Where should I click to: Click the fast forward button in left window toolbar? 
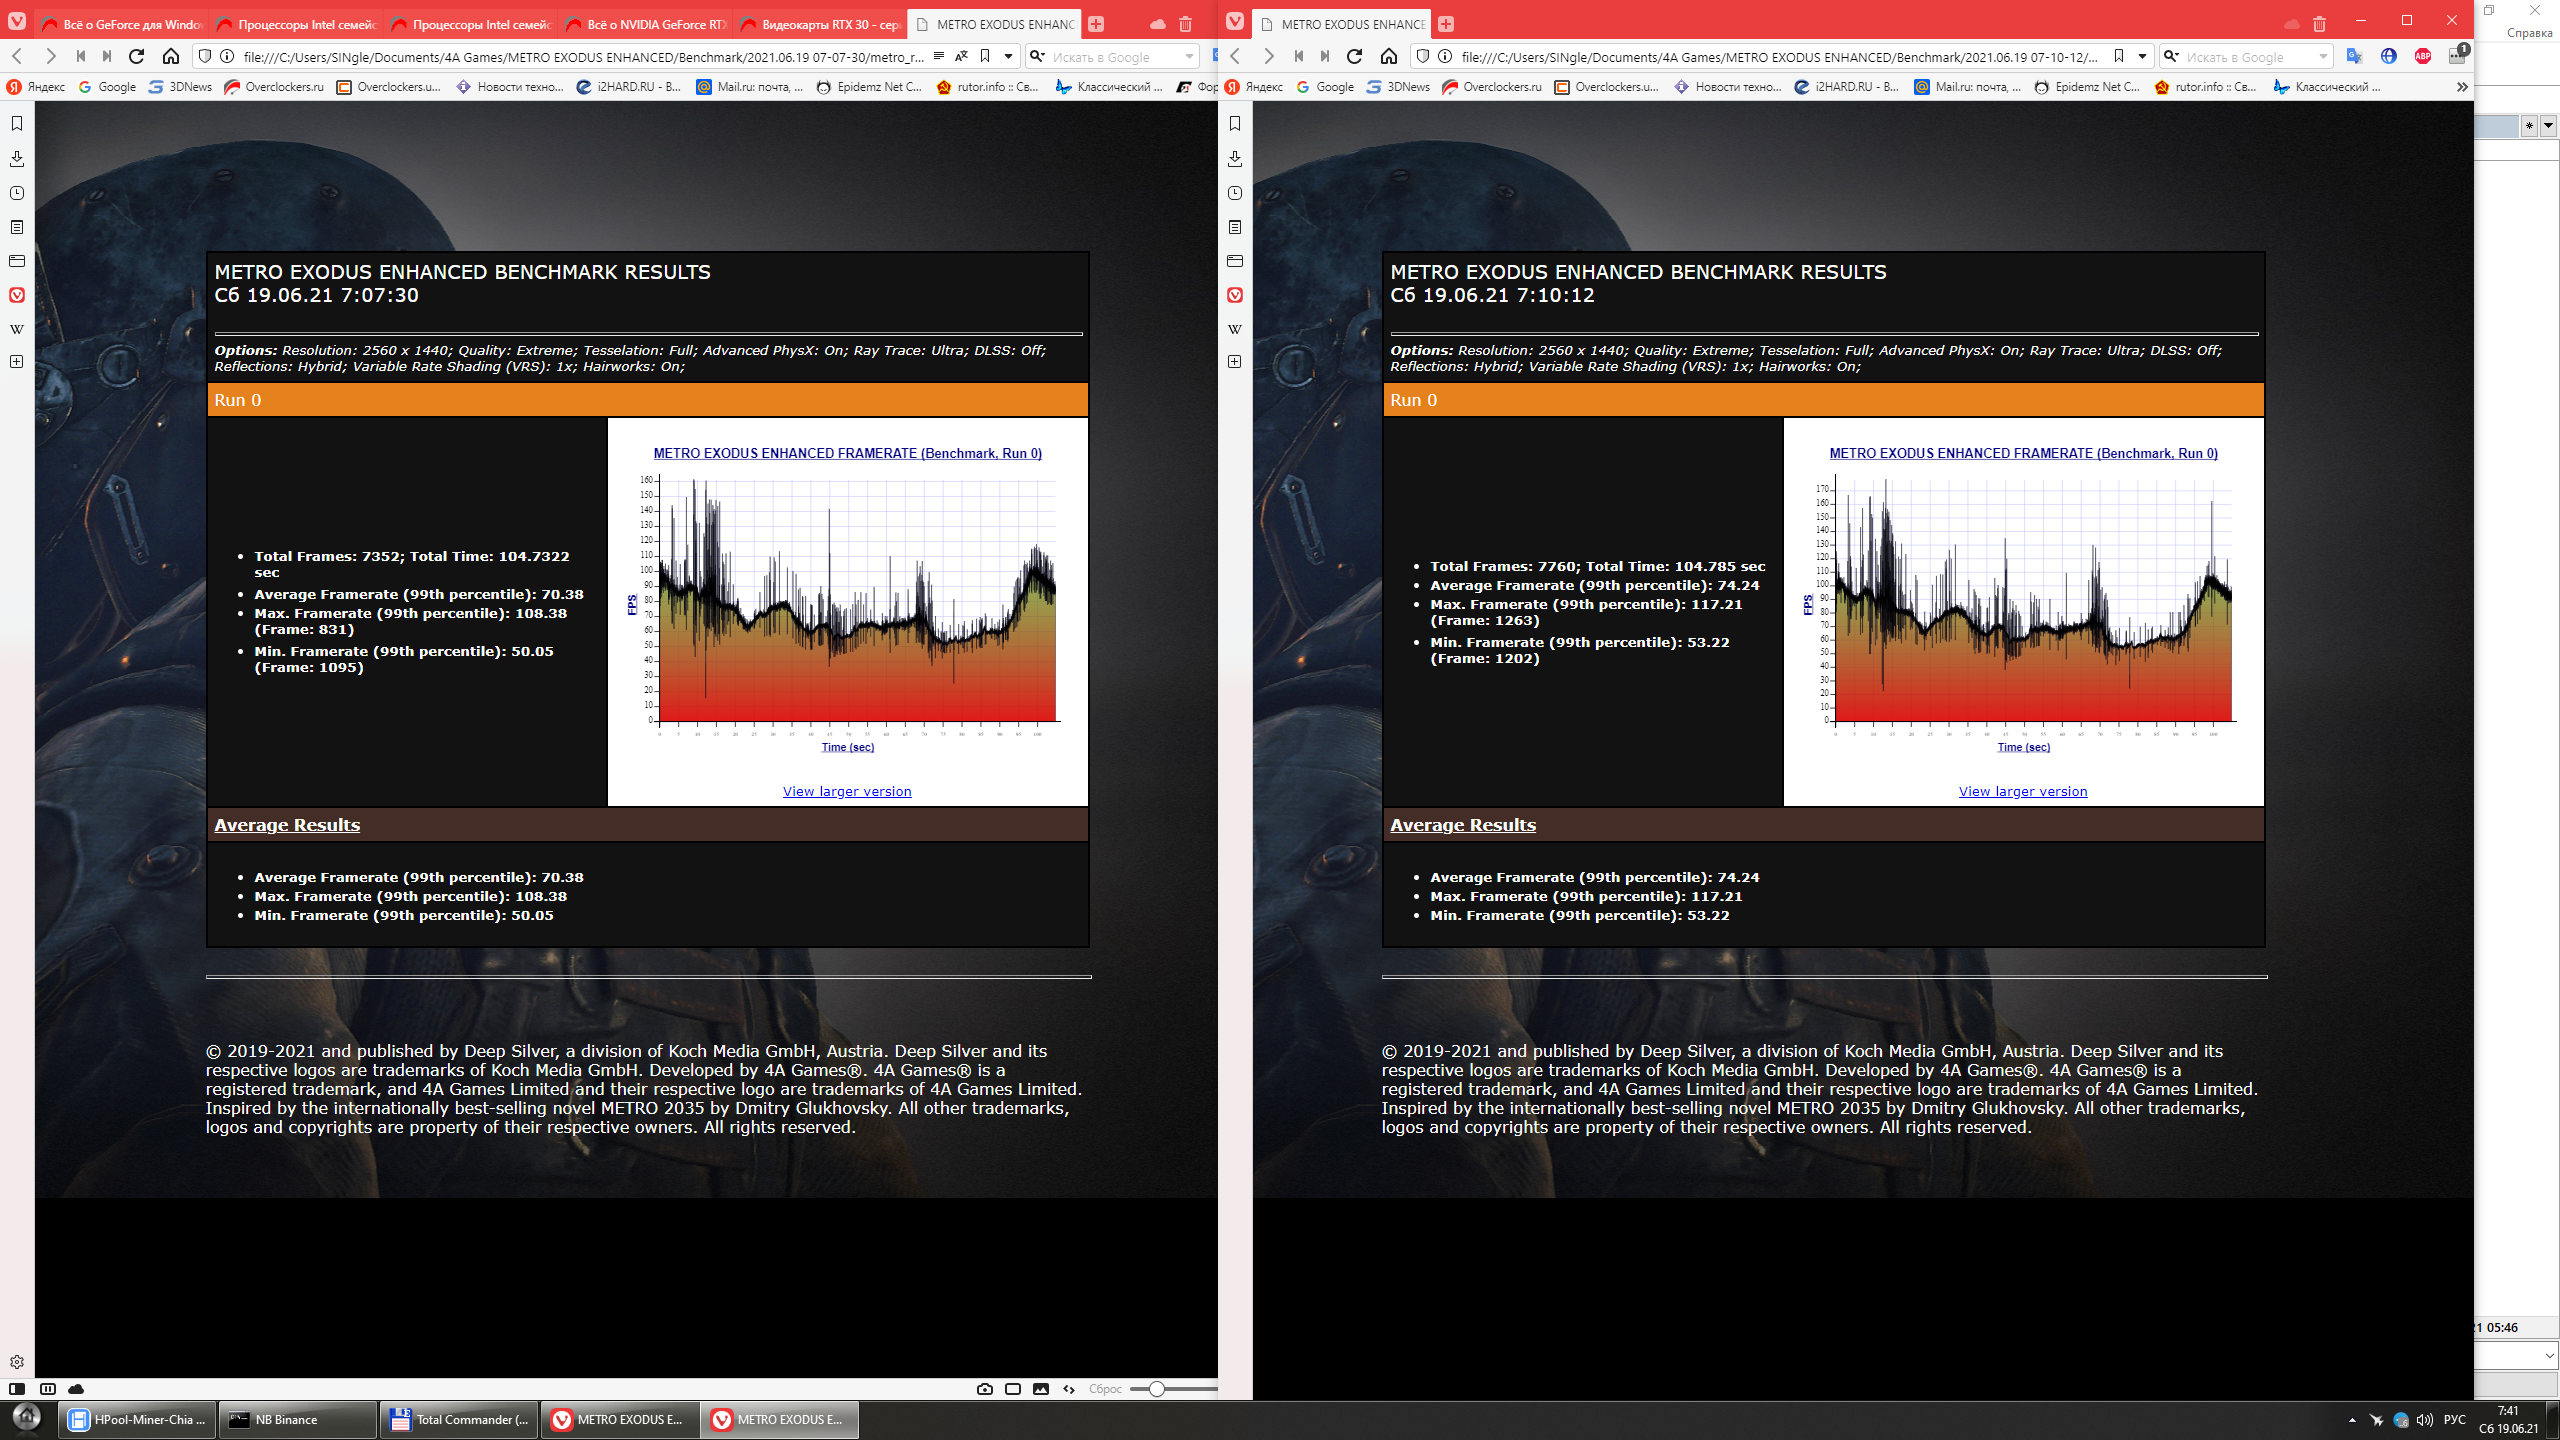click(x=107, y=56)
